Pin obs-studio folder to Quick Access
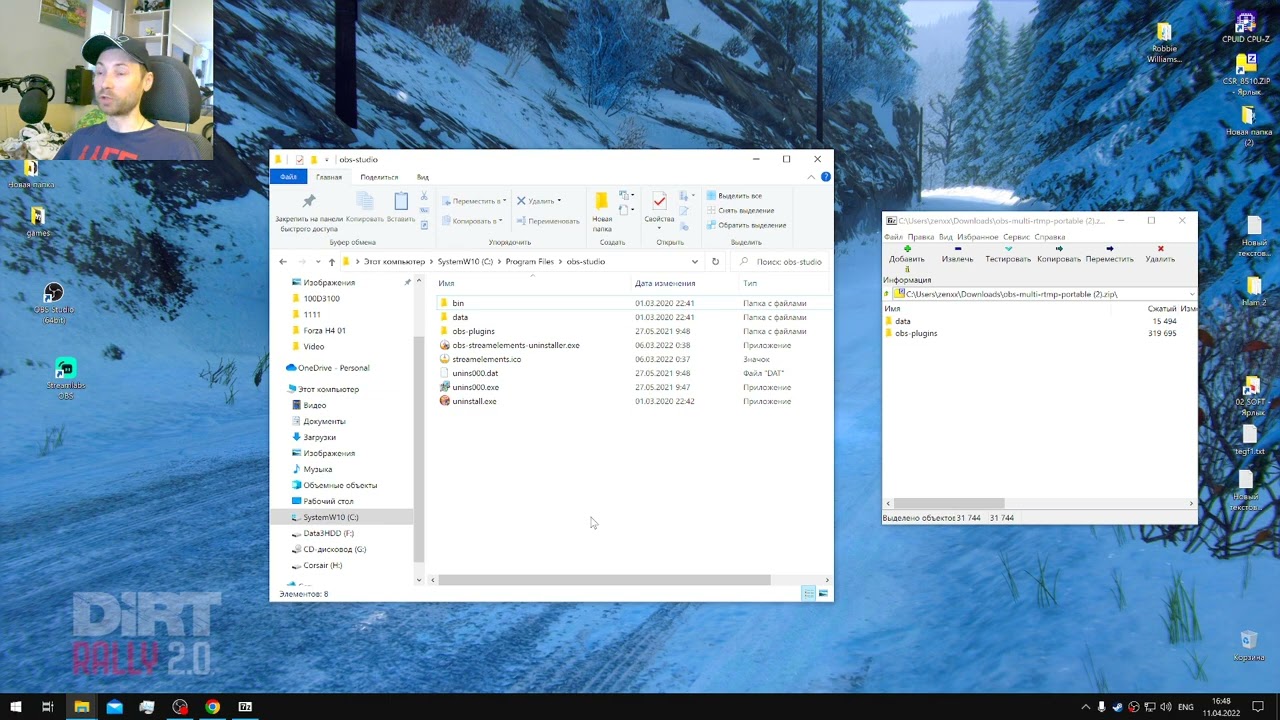 point(308,213)
